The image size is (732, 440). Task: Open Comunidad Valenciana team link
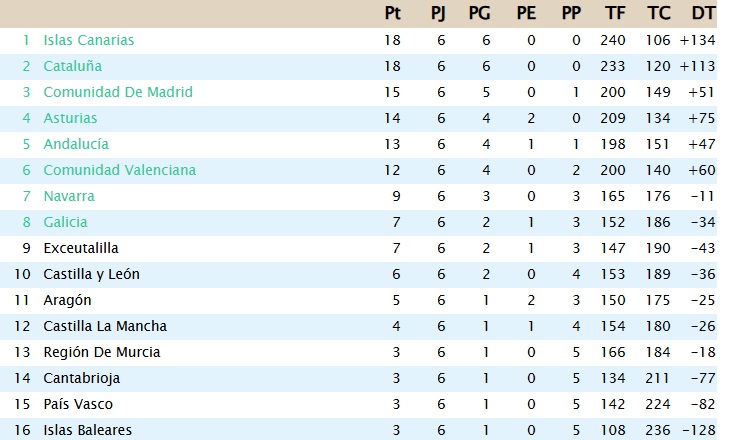point(119,170)
